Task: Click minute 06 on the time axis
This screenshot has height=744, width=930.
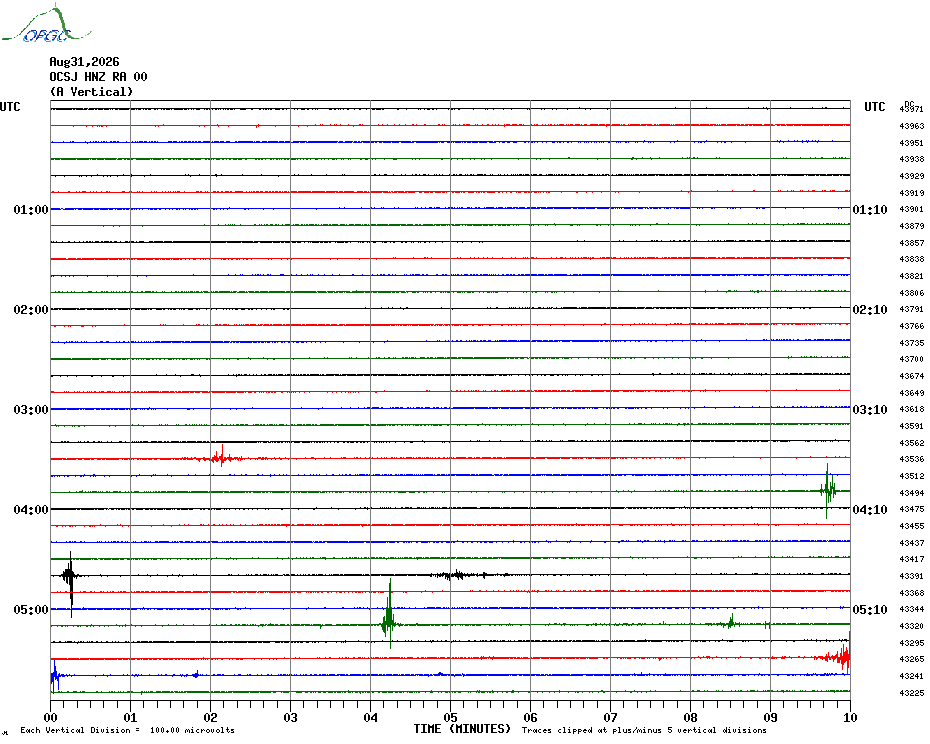Action: pos(531,717)
